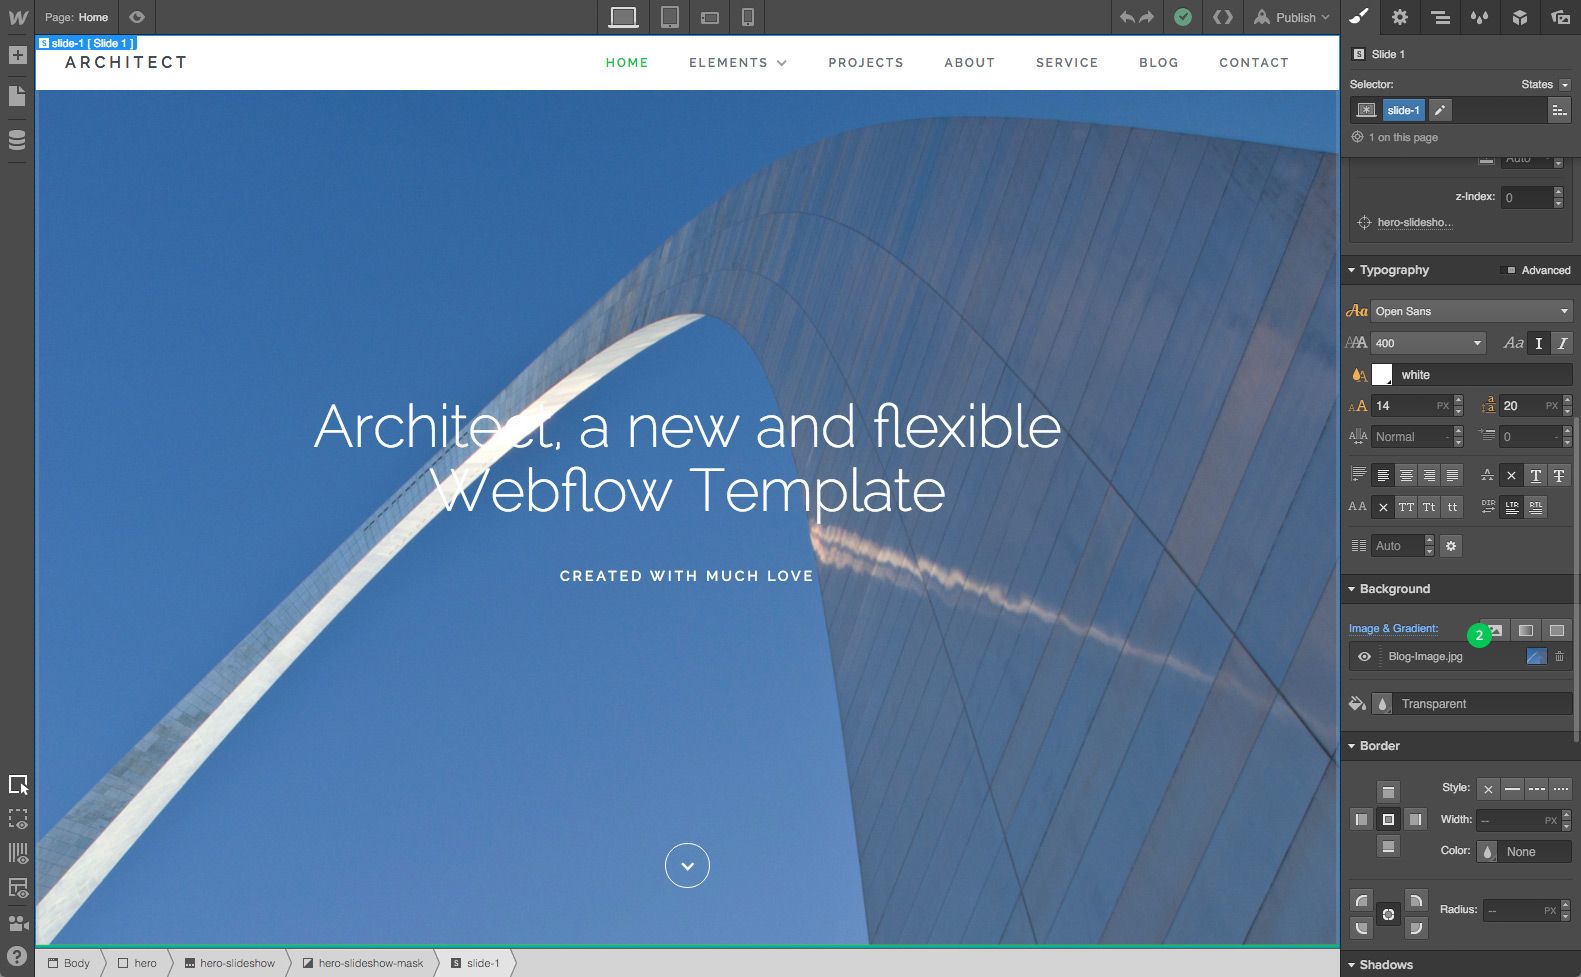Switch to mobile landscape viewport
Image resolution: width=1581 pixels, height=977 pixels.
point(710,18)
